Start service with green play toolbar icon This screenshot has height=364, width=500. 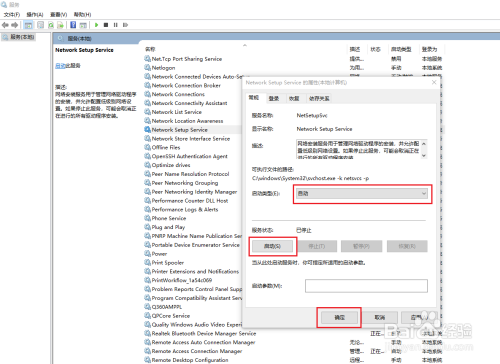[96, 25]
